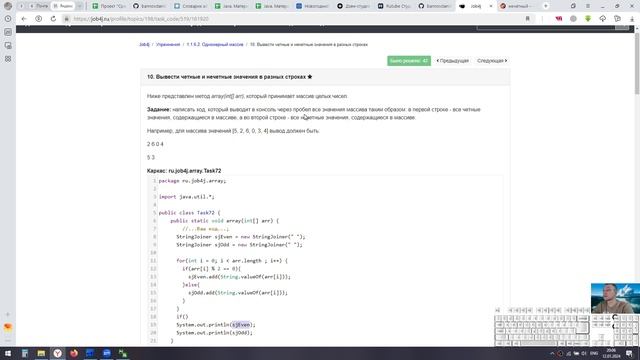Switch to the Проект tab
This screenshot has width=640, height=360.
pyautogui.click(x=109, y=6)
